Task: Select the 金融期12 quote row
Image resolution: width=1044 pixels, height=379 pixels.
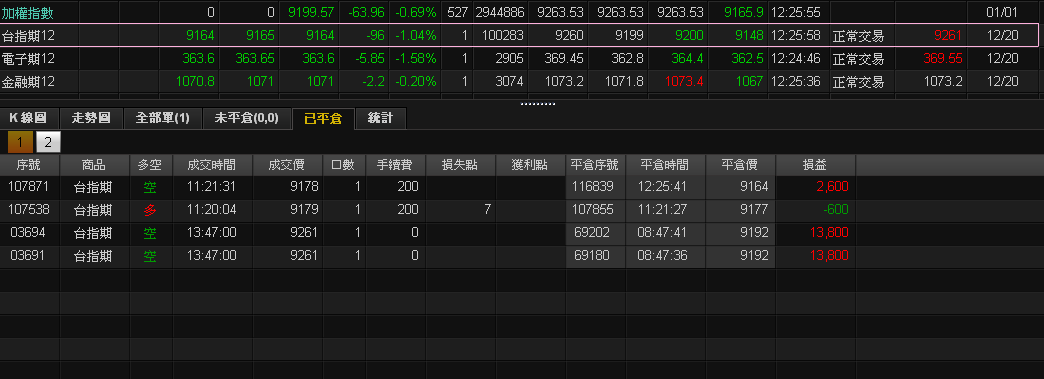Action: click(519, 82)
